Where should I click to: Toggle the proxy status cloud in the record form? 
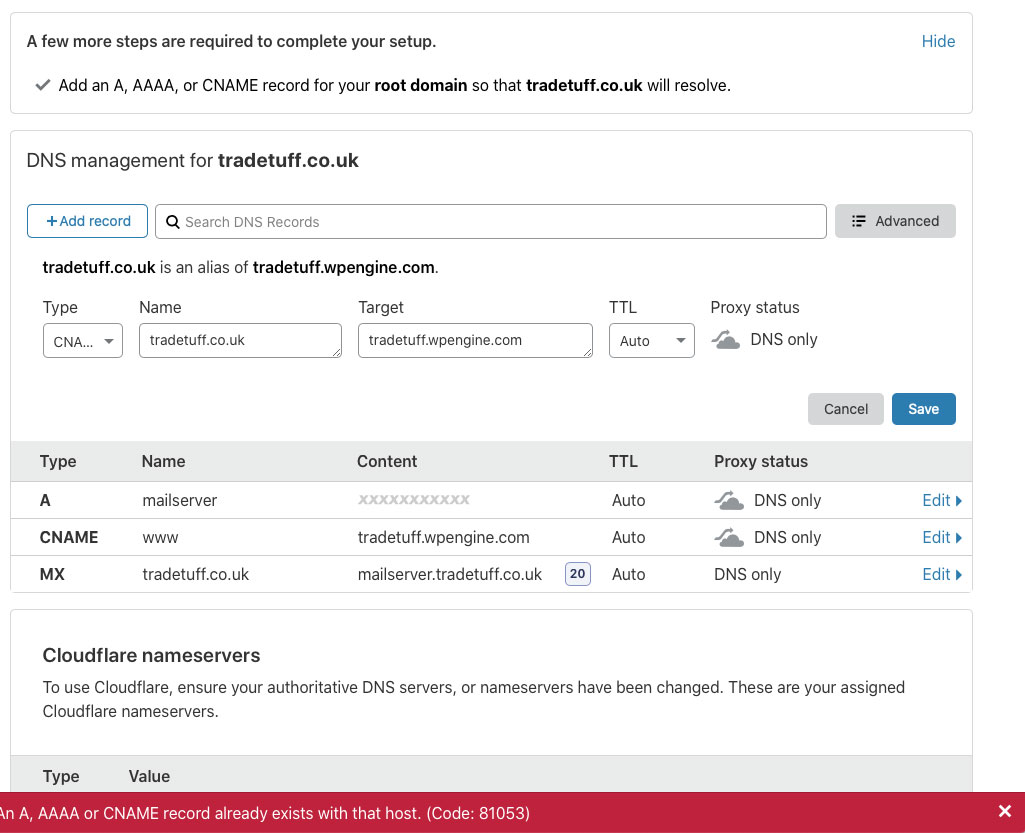coord(726,340)
